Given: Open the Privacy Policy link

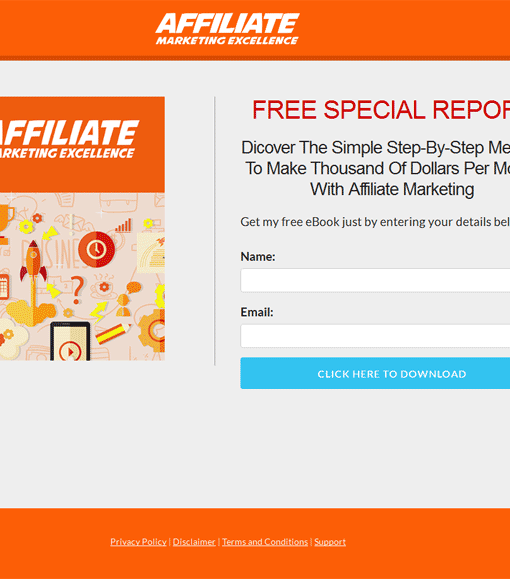Looking at the screenshot, I should tap(138, 542).
